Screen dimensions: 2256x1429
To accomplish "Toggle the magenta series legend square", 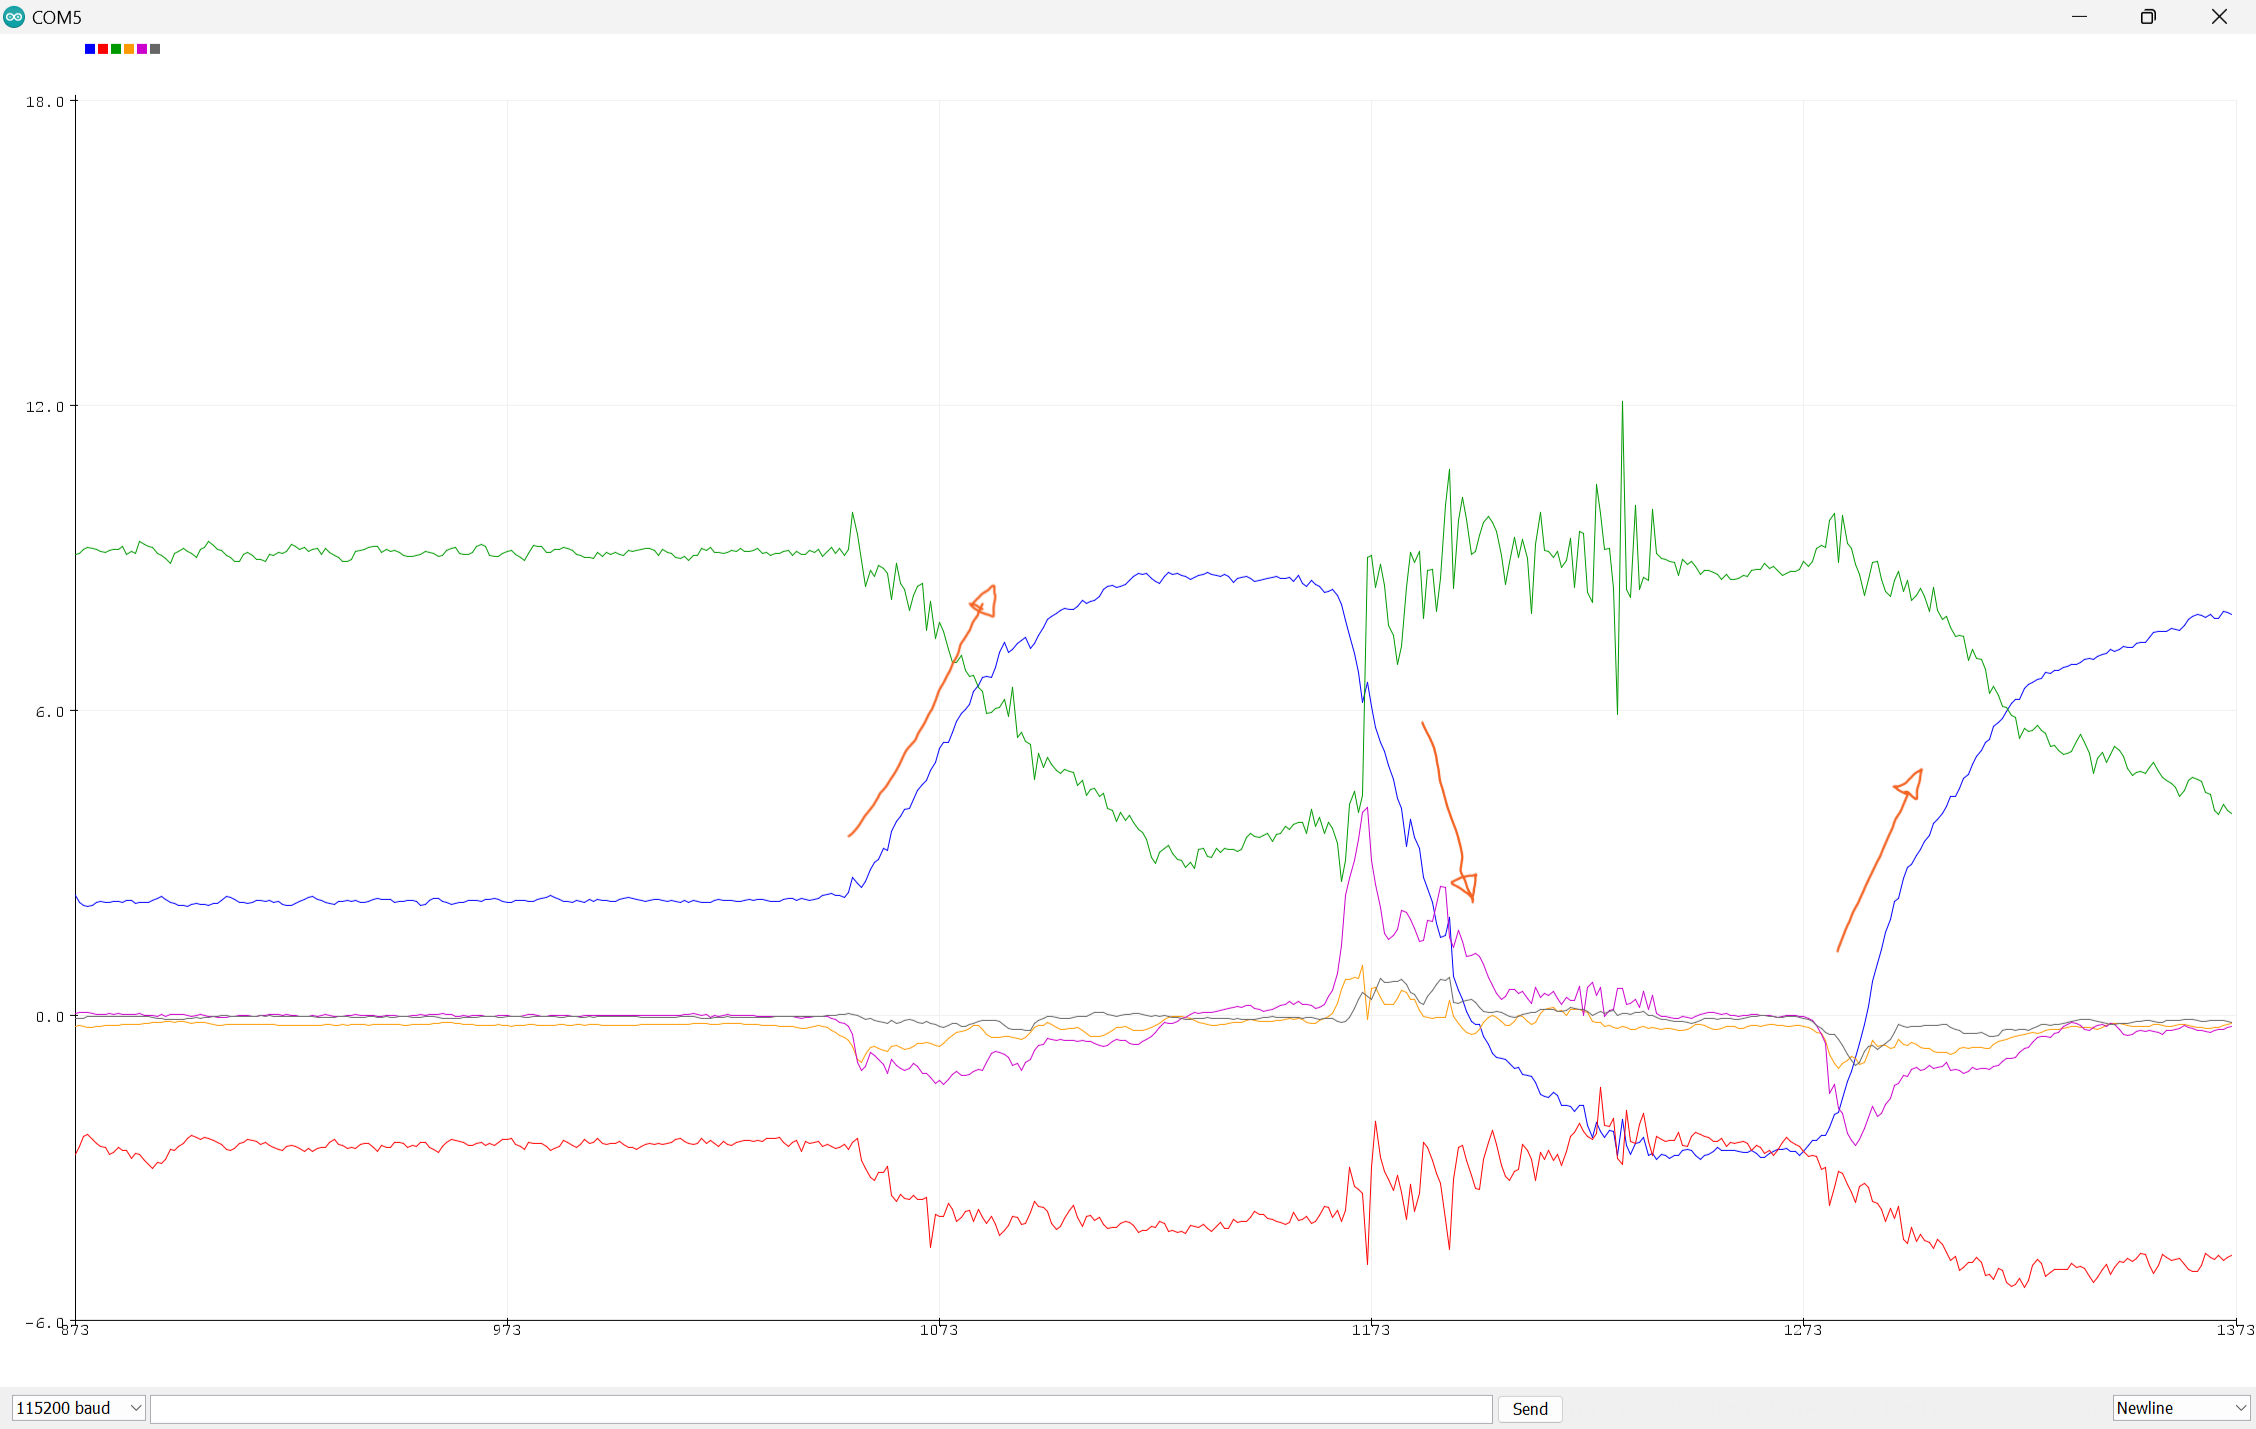I will click(141, 48).
